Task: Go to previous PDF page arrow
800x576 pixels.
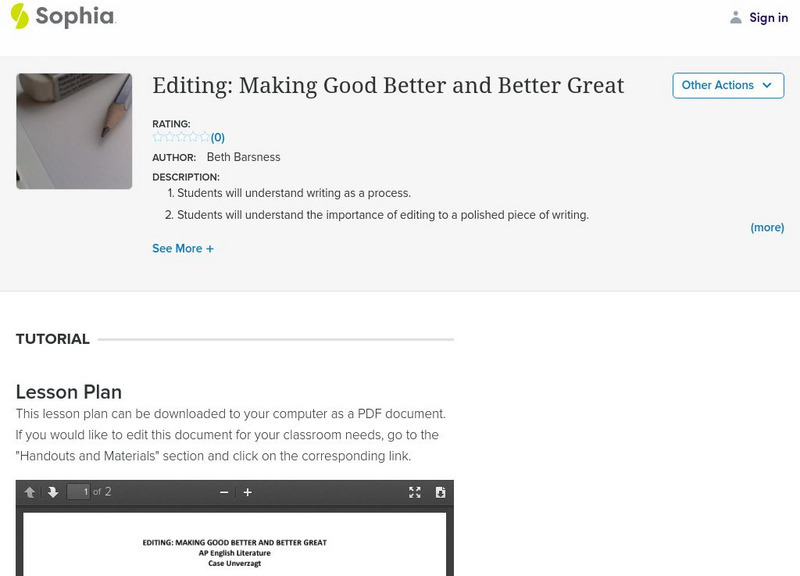Action: coord(30,492)
